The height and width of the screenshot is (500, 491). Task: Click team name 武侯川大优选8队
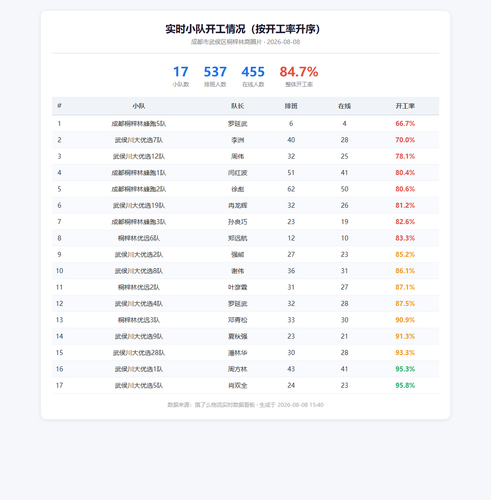139,271
